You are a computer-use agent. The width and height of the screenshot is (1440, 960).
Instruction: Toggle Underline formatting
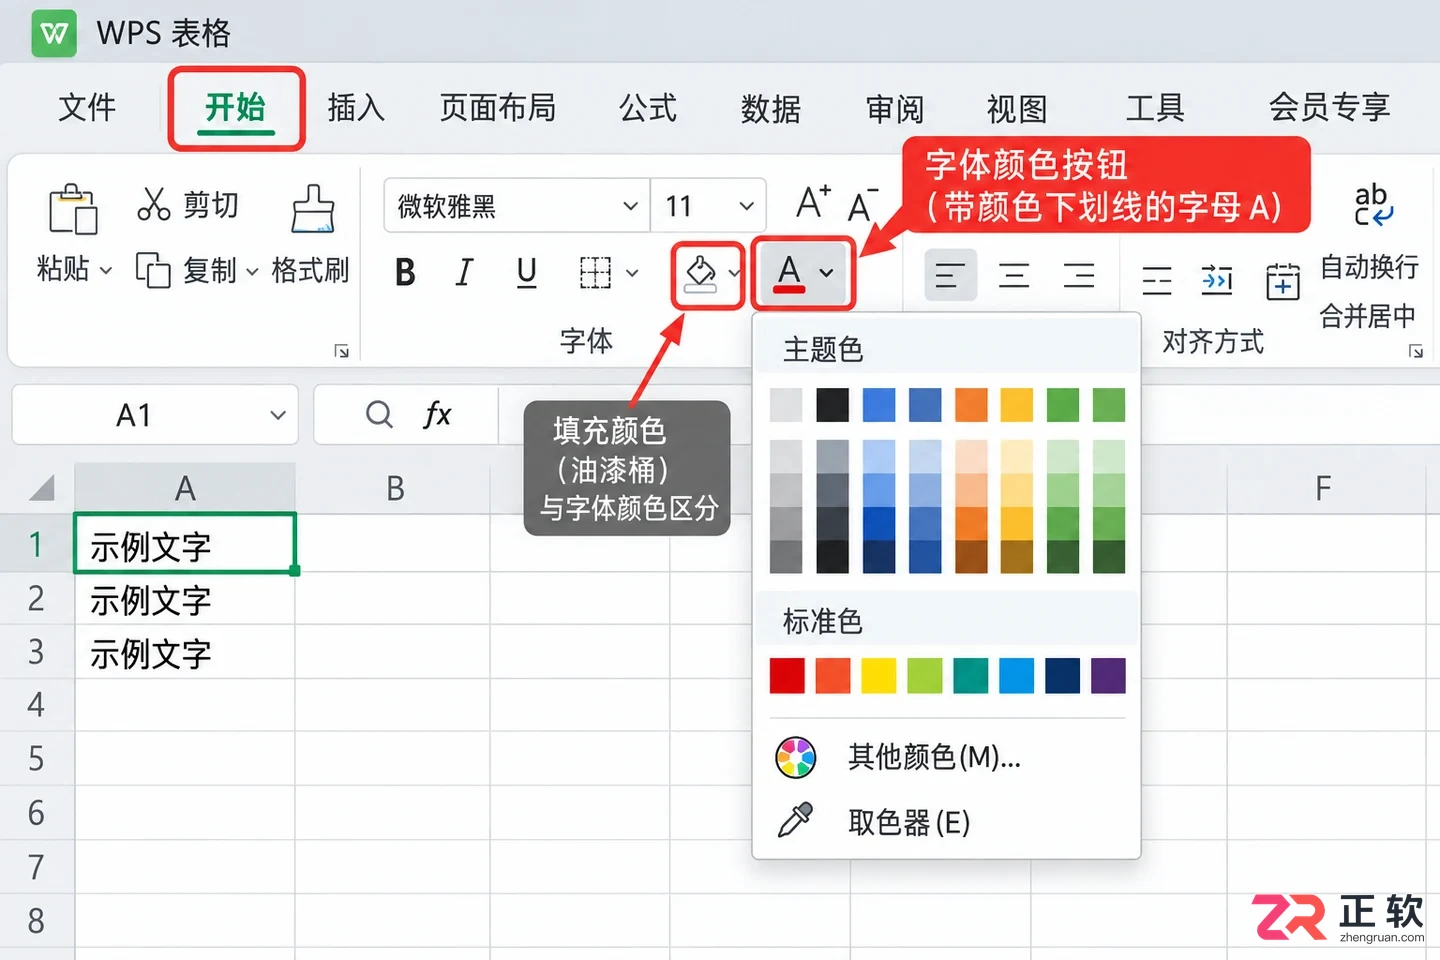point(526,272)
